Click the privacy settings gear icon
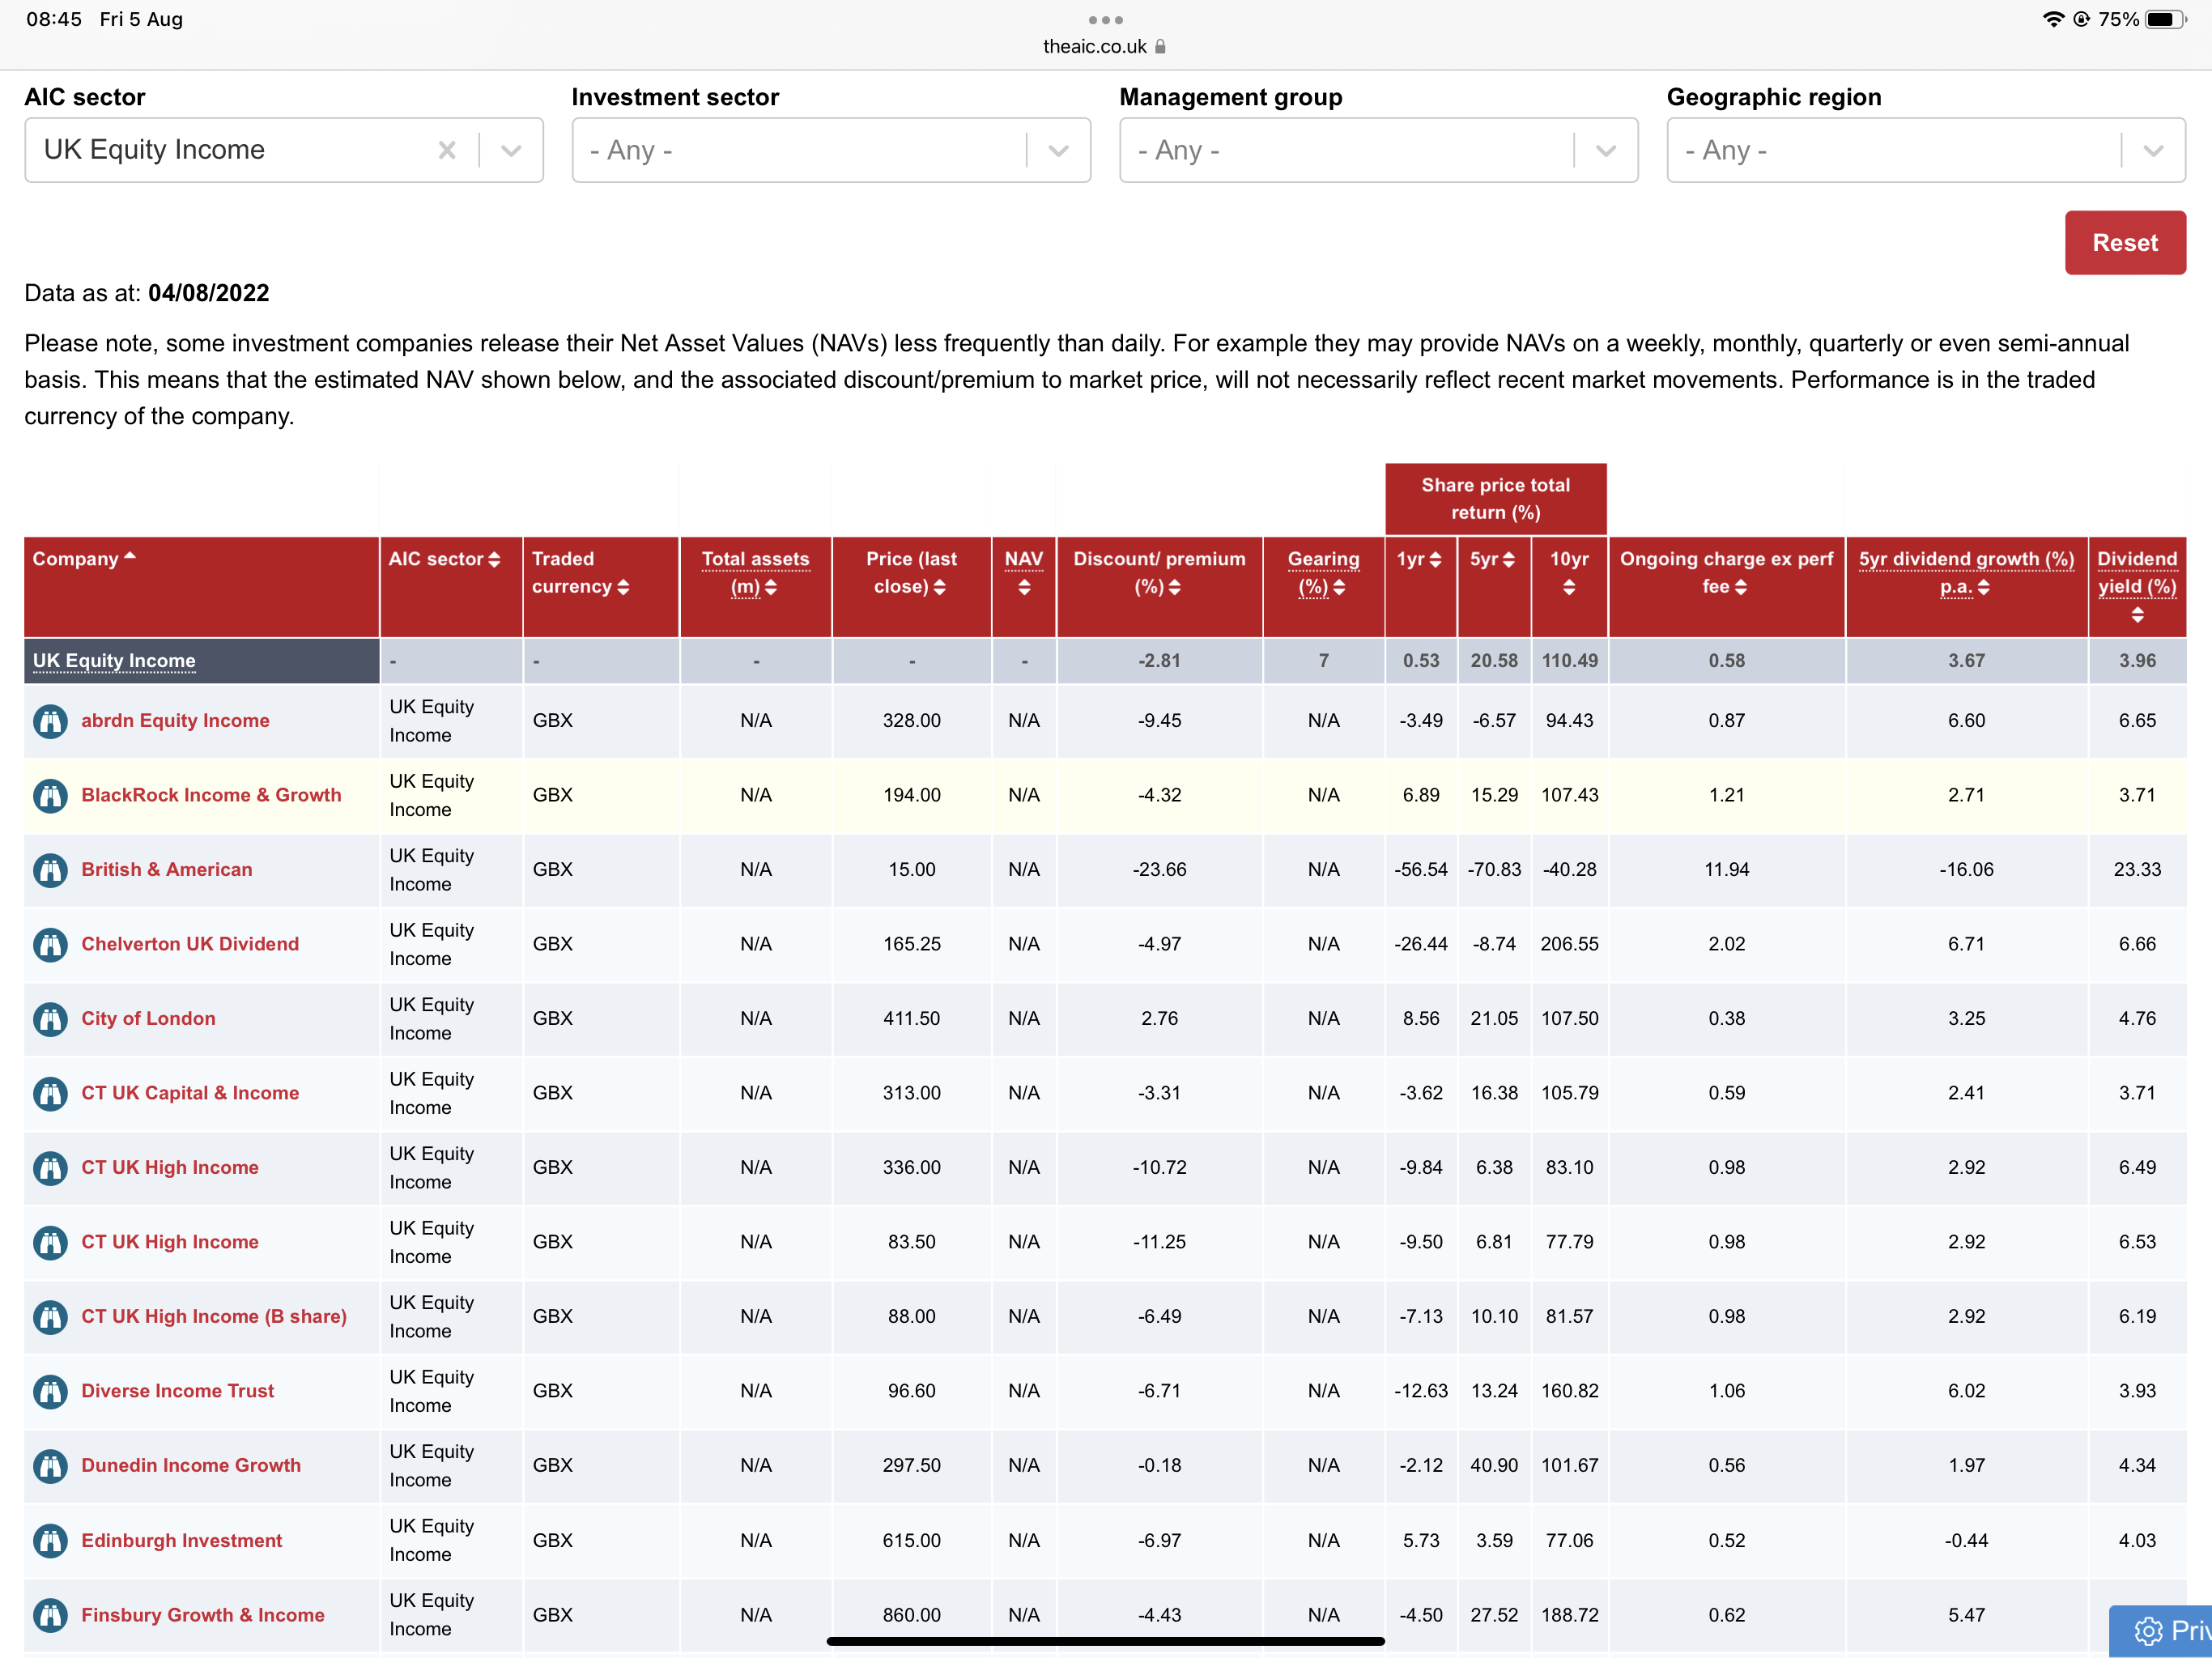 tap(2147, 1631)
